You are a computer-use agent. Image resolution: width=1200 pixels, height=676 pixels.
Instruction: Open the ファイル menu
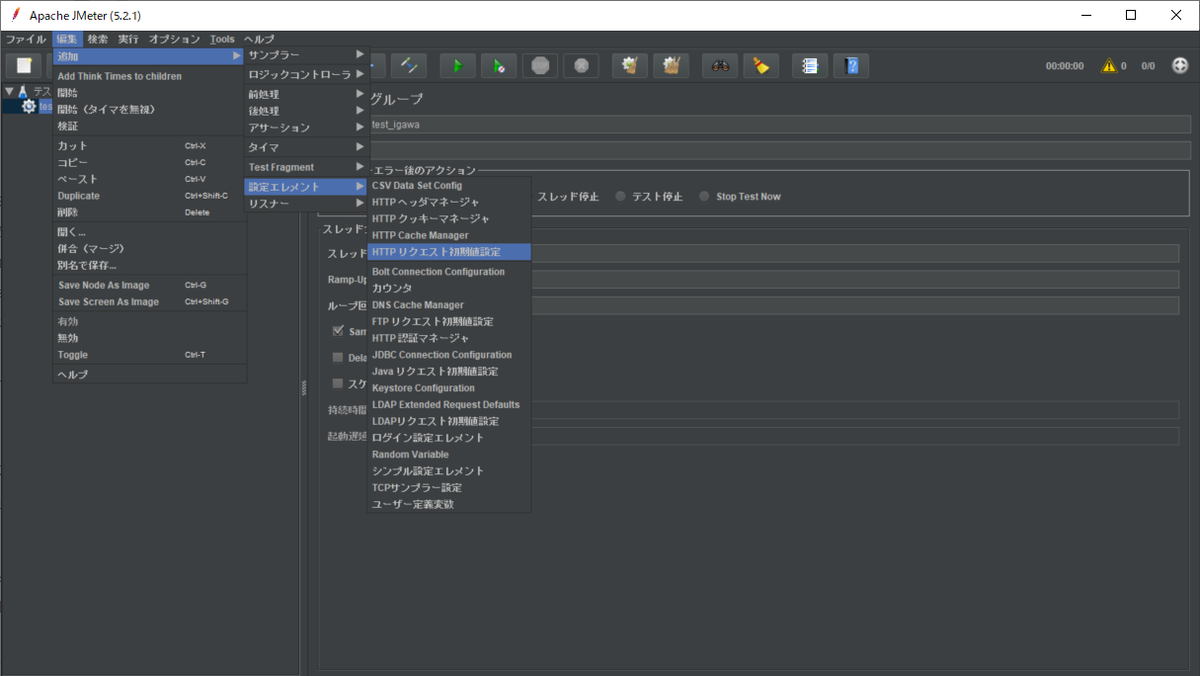coord(26,39)
